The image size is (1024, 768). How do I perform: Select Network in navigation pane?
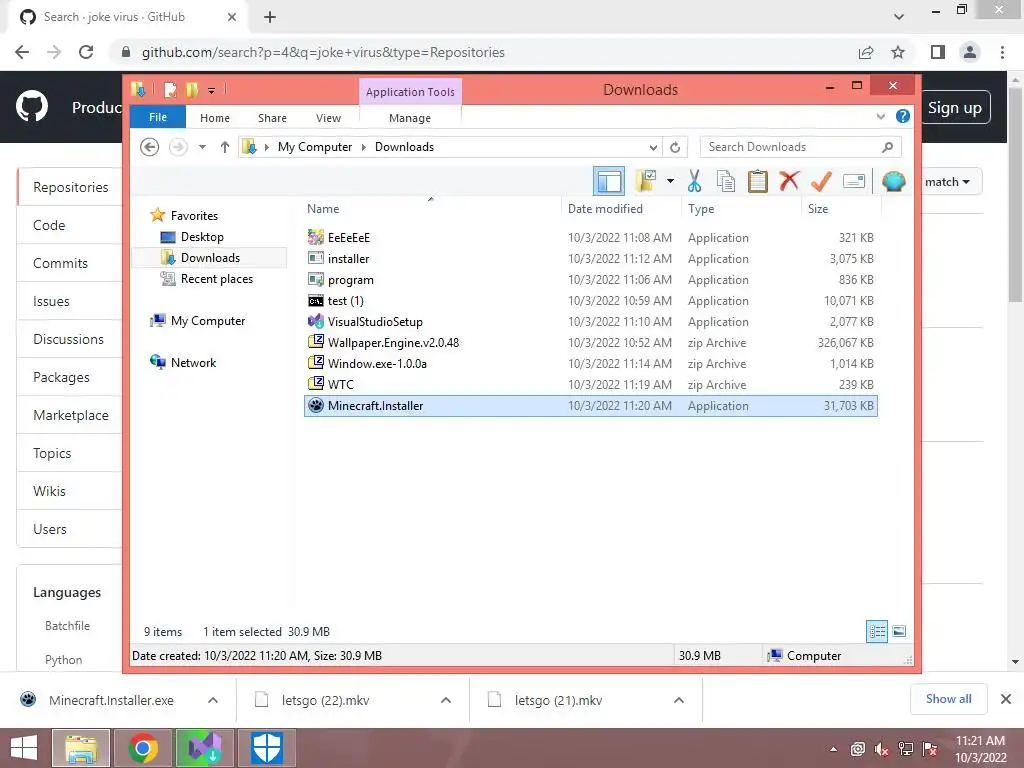tap(193, 362)
